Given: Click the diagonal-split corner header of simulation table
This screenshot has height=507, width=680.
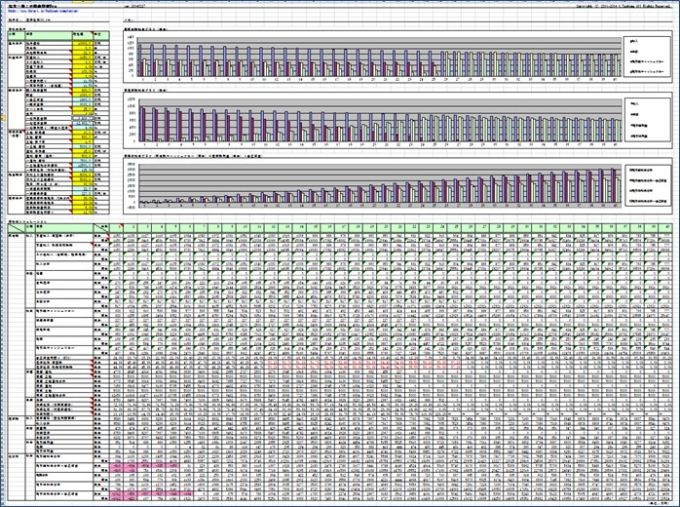Looking at the screenshot, I should (17, 228).
